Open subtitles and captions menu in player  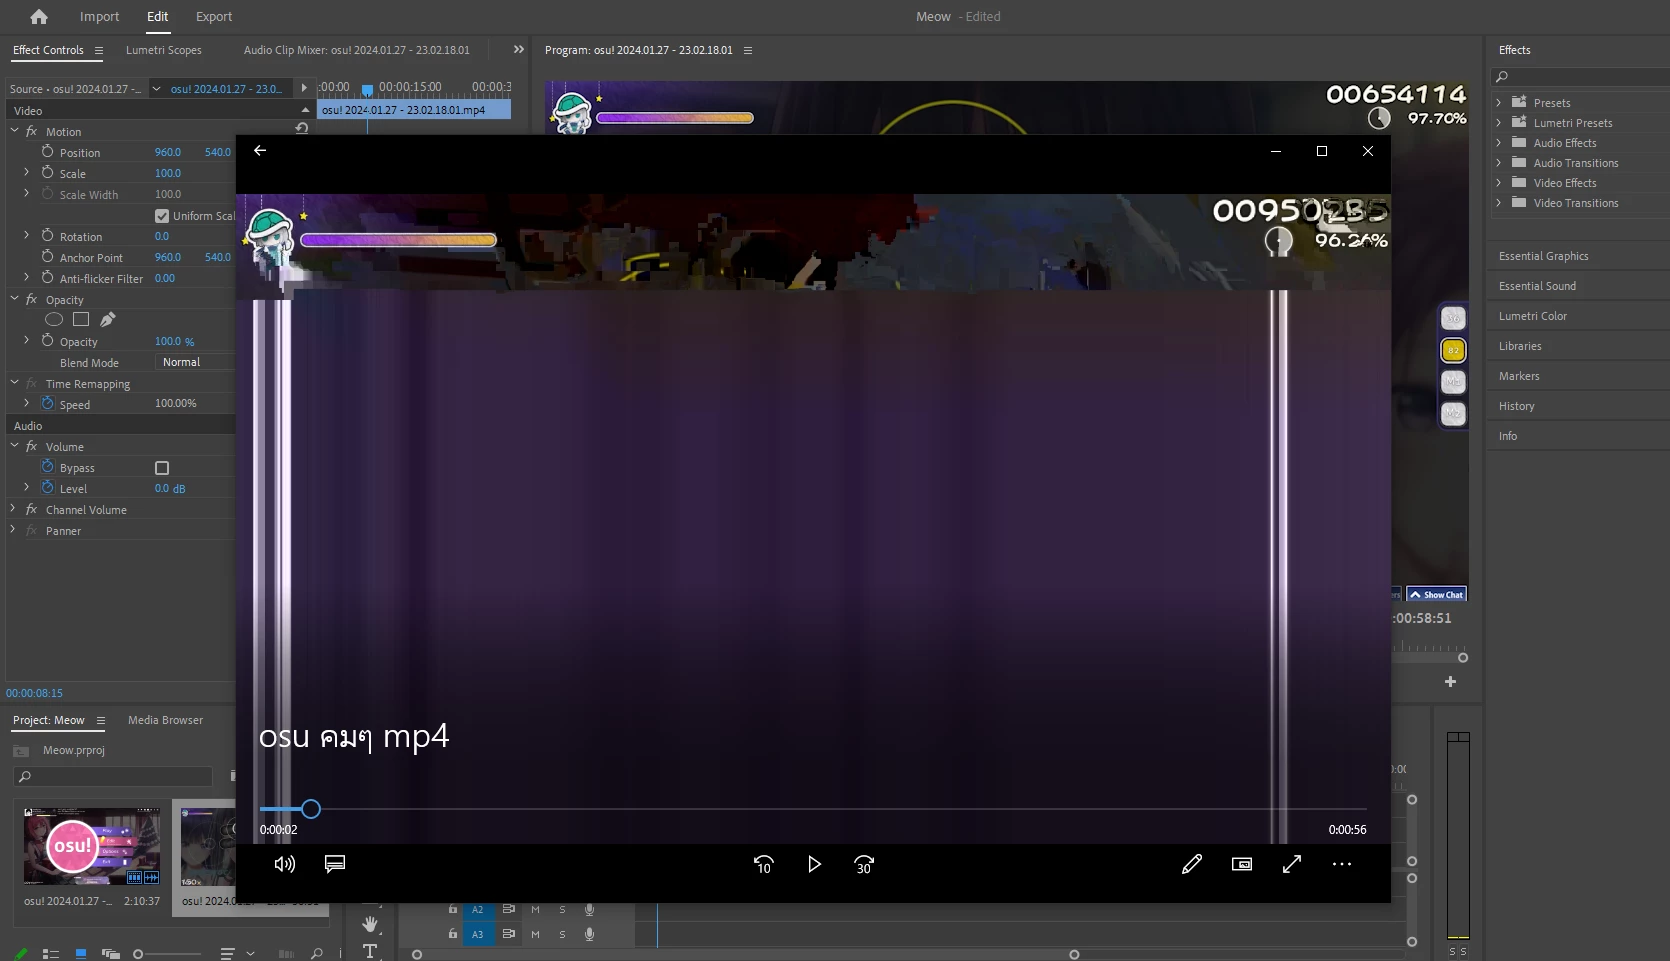click(x=335, y=864)
